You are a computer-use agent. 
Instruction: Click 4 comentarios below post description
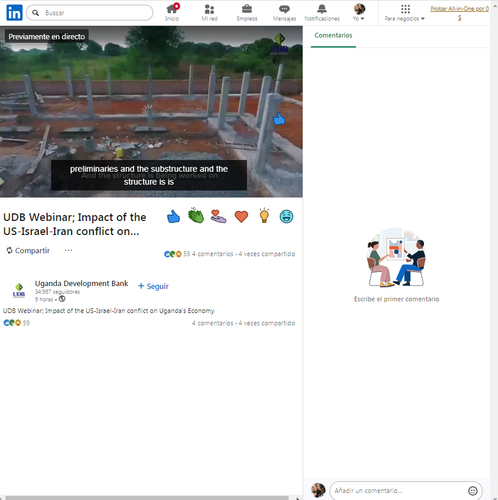coord(213,323)
